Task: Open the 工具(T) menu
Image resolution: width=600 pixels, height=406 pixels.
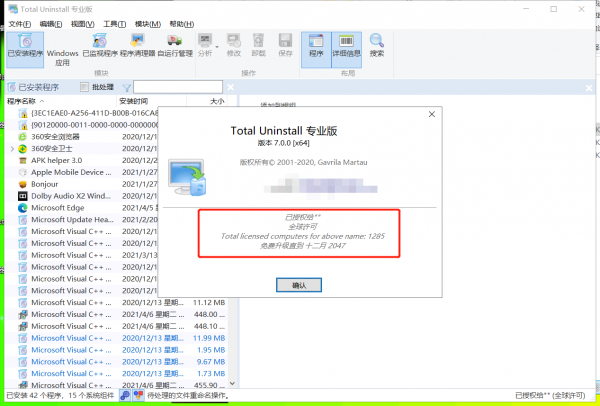Action: click(x=115, y=24)
